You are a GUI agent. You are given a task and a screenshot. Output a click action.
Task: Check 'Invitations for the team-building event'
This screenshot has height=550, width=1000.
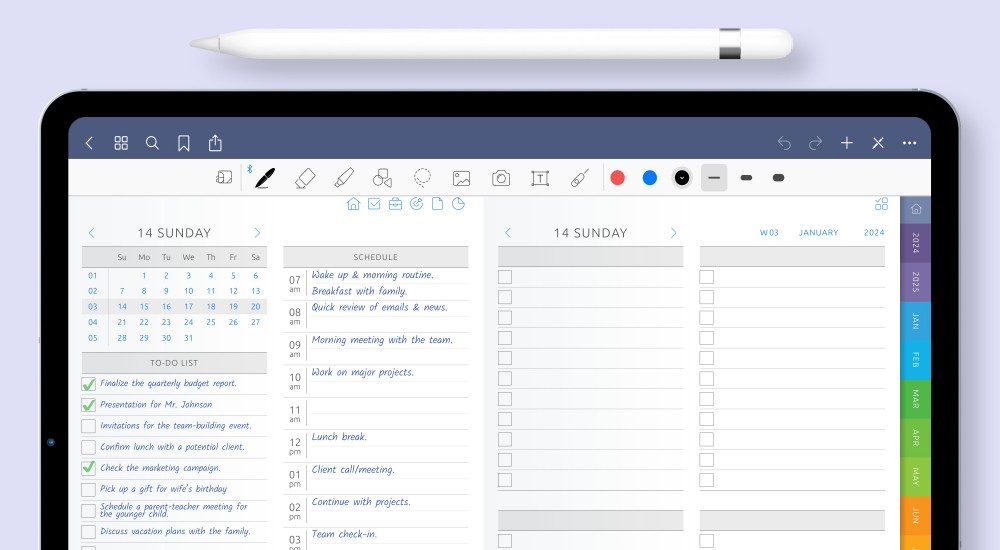pyautogui.click(x=89, y=426)
